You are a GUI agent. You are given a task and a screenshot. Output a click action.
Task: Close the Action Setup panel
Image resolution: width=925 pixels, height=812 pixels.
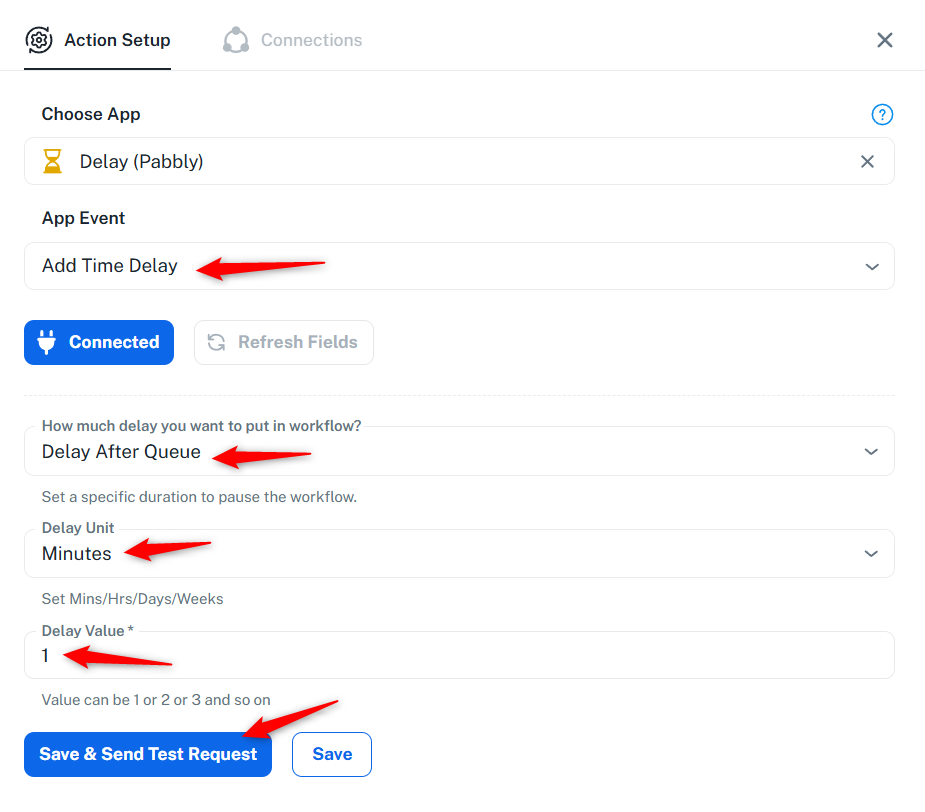tap(884, 40)
